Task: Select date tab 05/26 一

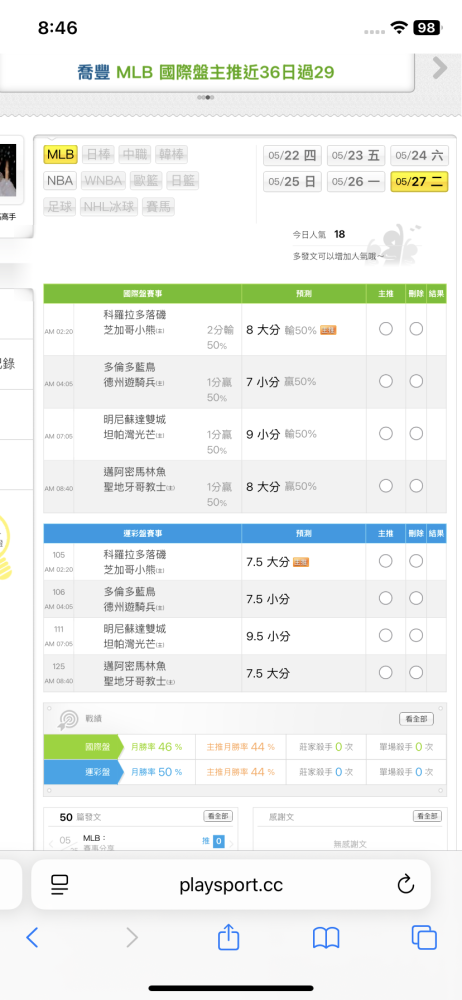Action: pyautogui.click(x=356, y=182)
